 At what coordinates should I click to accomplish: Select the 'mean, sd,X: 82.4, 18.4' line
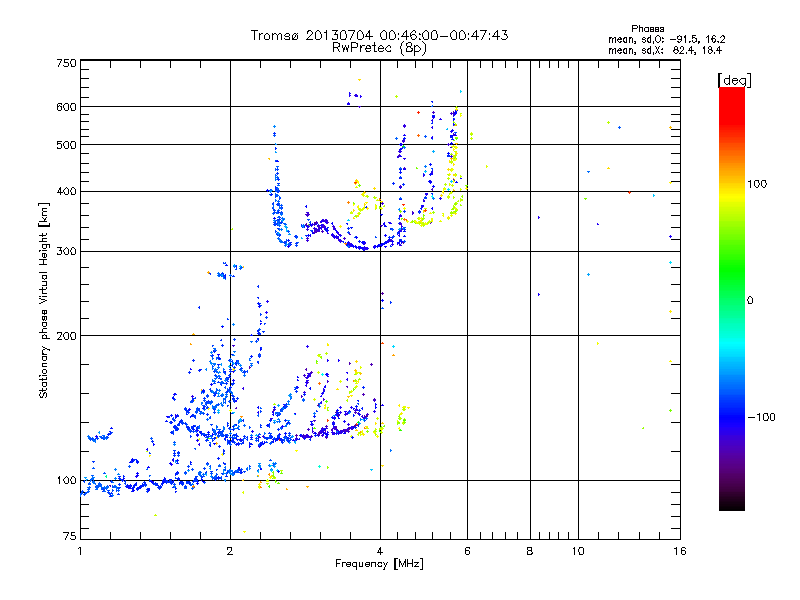coord(665,50)
